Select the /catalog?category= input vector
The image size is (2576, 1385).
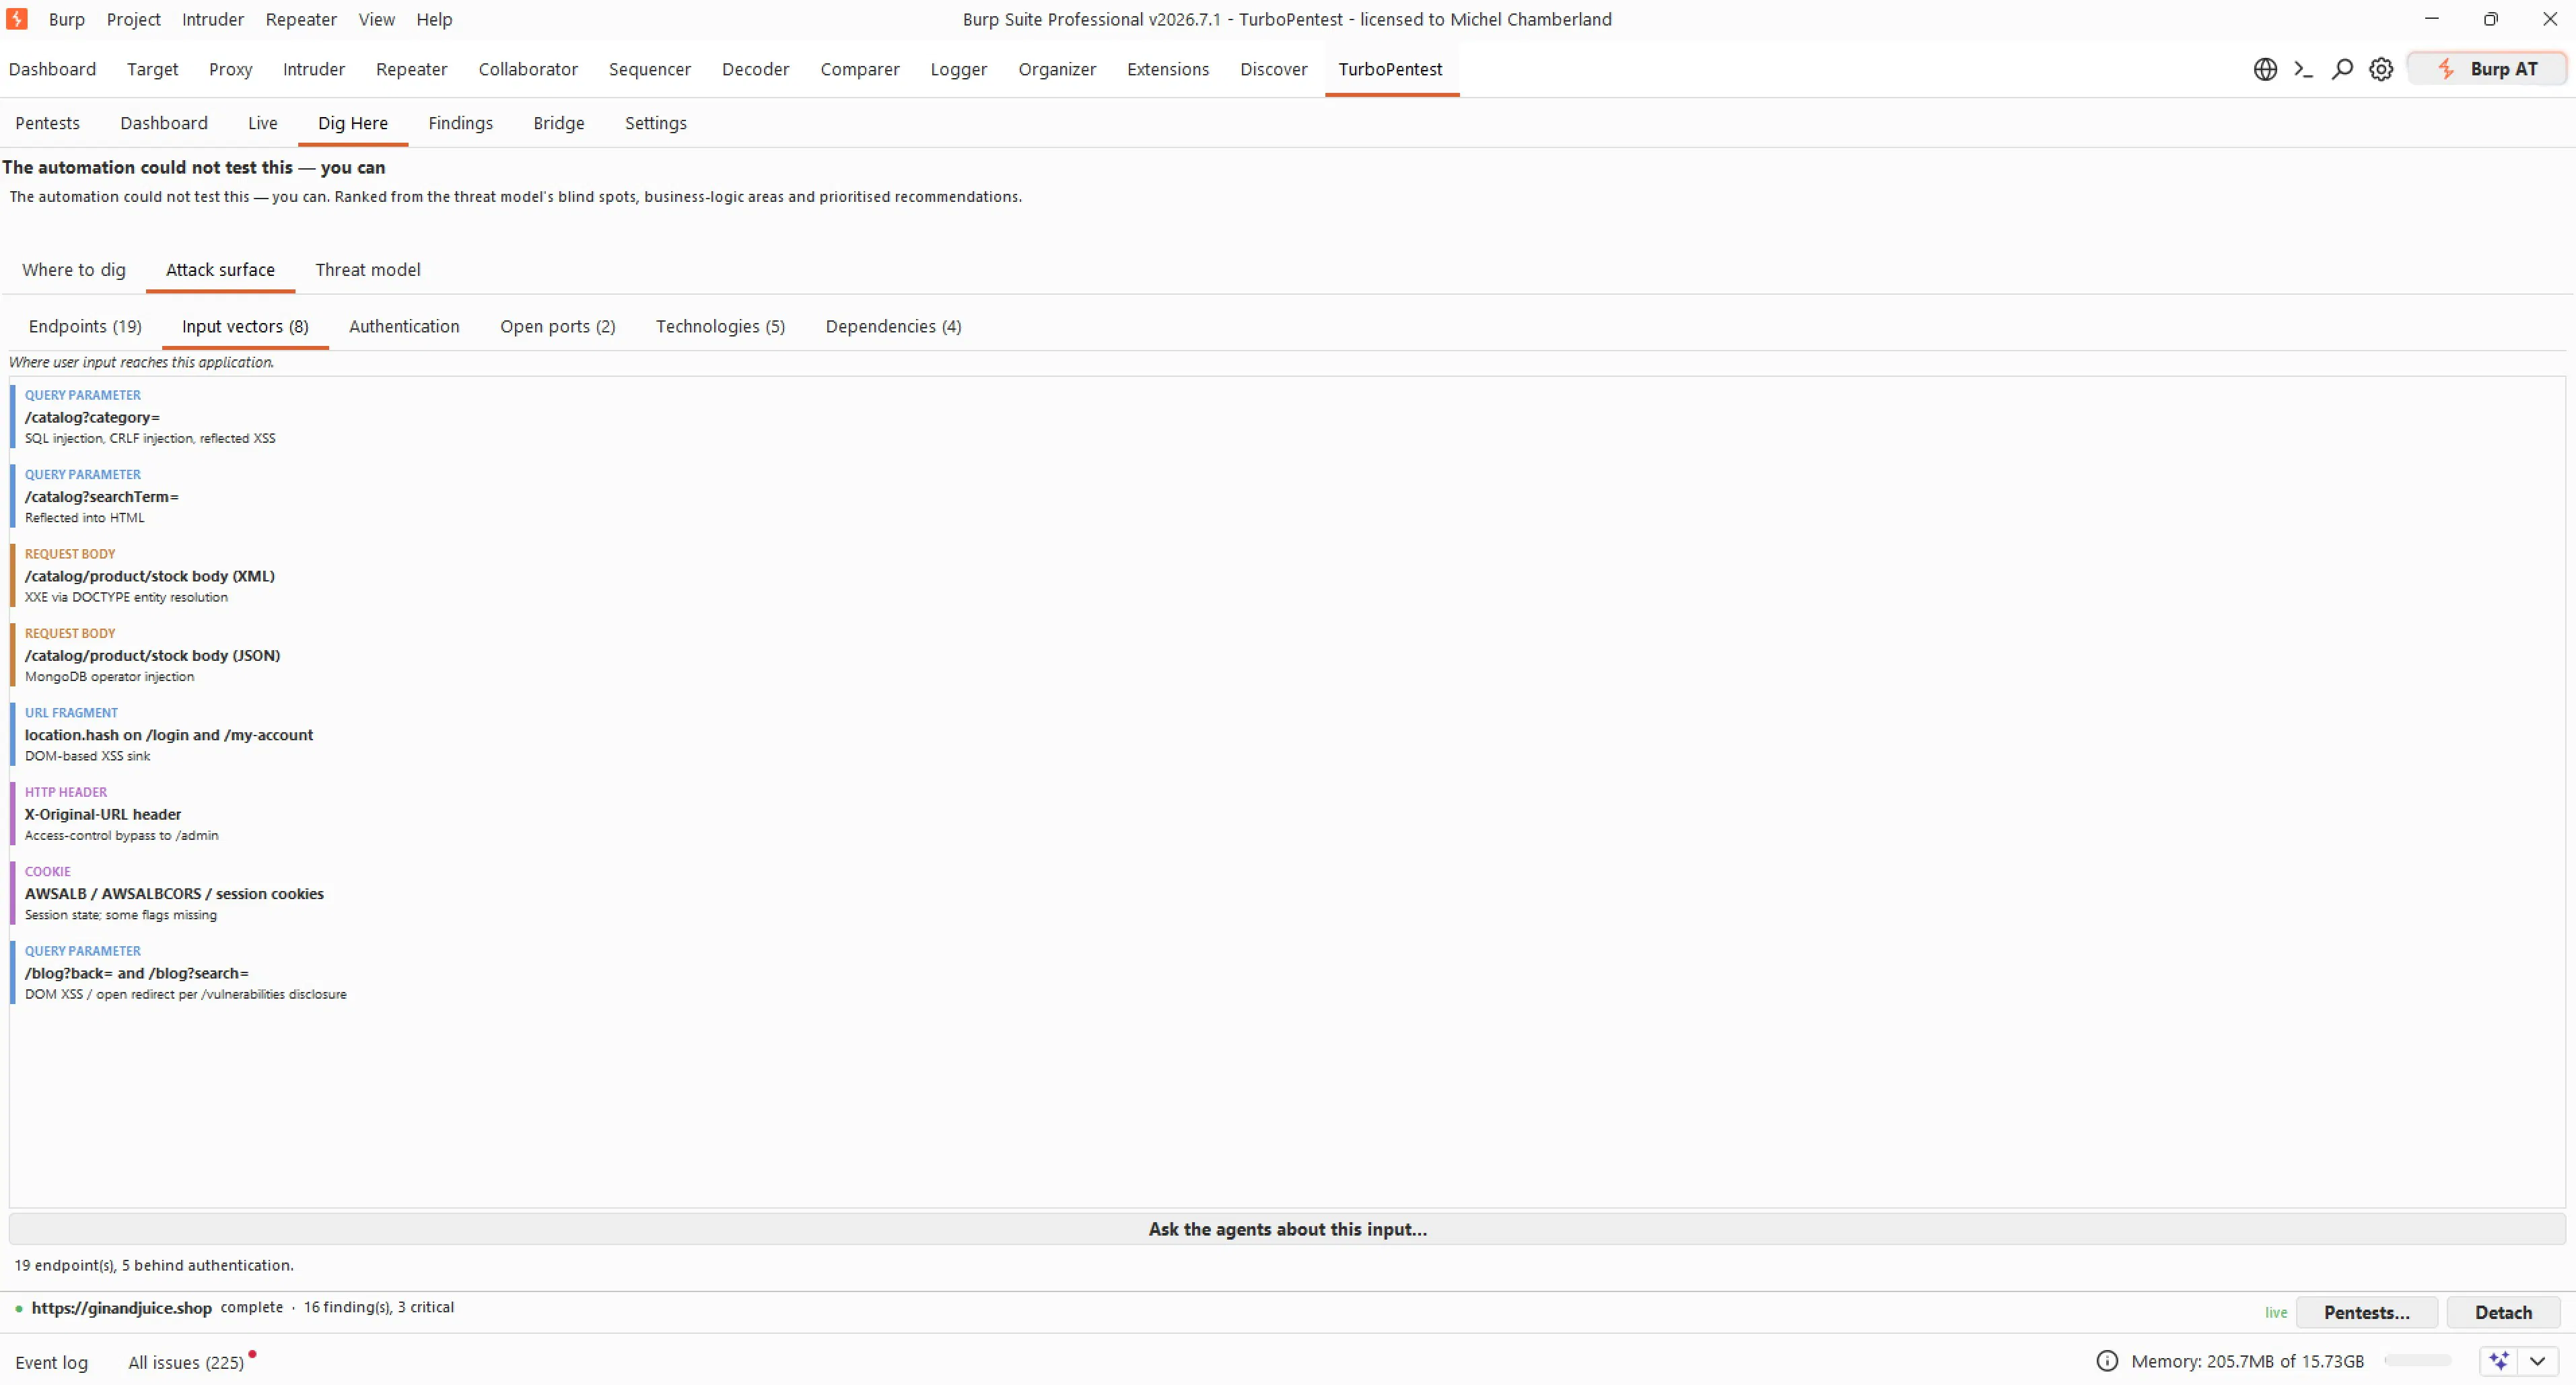1288,416
